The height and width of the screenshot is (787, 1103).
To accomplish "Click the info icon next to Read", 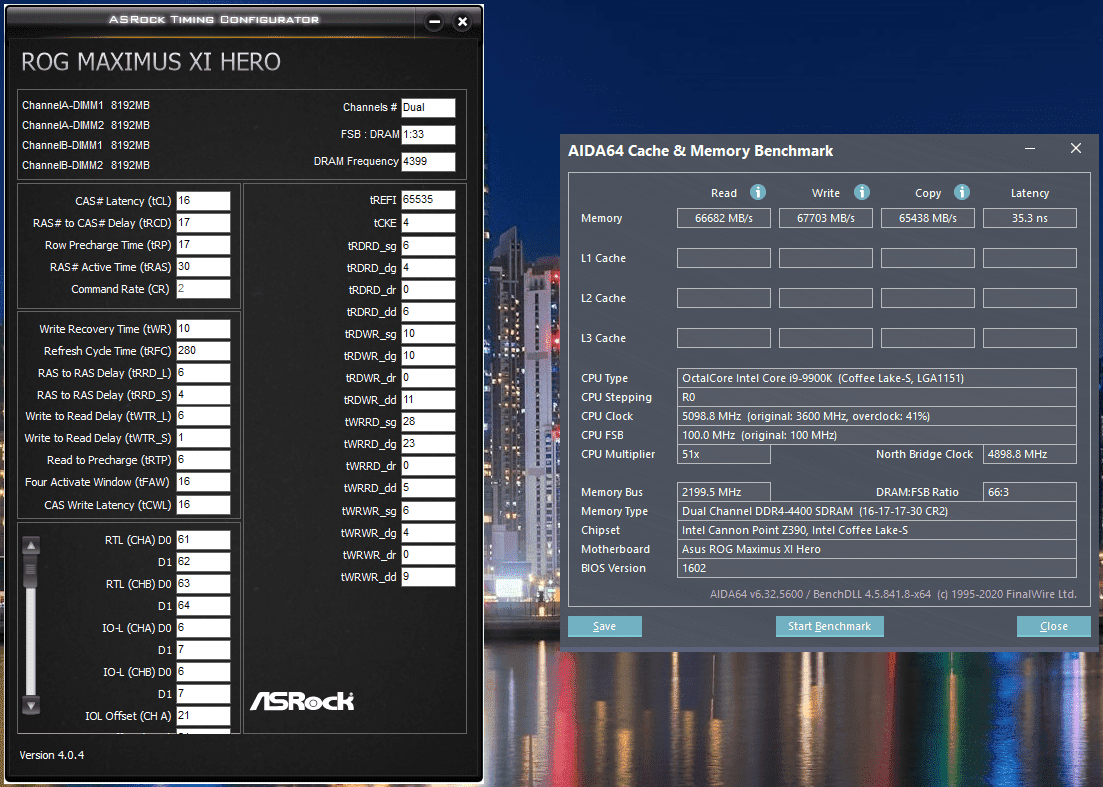I will 758,192.
